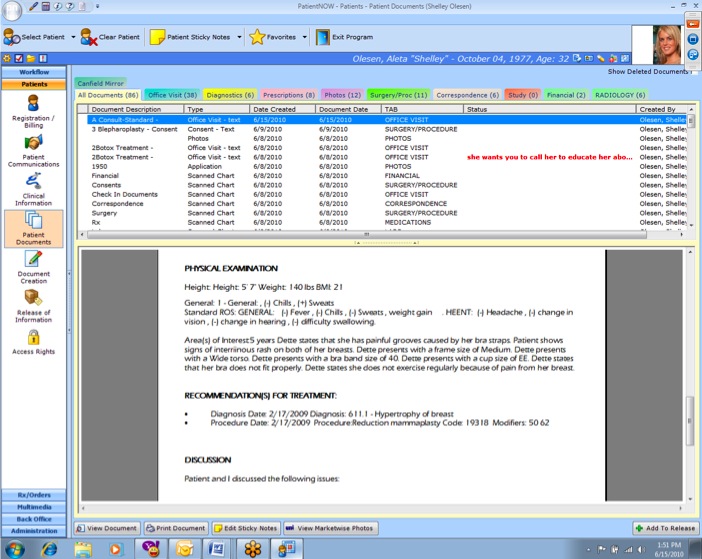Click the Print Document button
702x559 pixels.
pyautogui.click(x=176, y=528)
